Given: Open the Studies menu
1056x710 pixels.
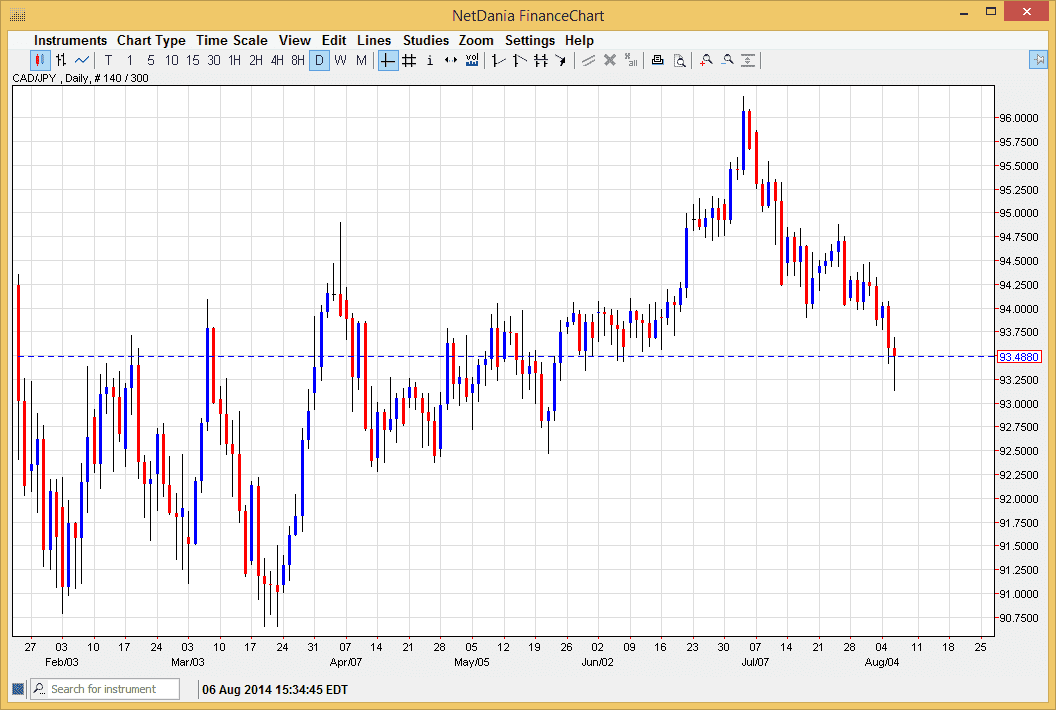Looking at the screenshot, I should pyautogui.click(x=426, y=40).
